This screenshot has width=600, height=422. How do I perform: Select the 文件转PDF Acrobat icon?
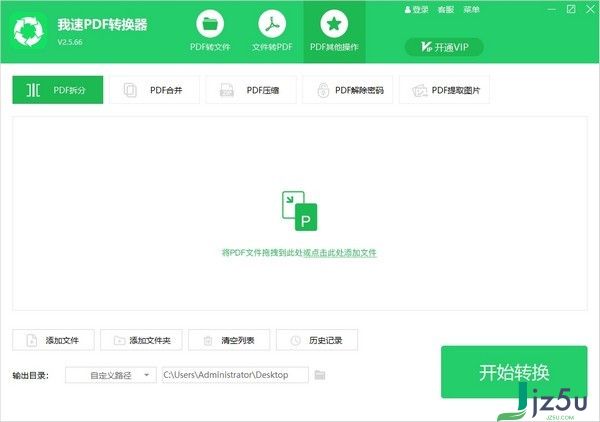(272, 24)
